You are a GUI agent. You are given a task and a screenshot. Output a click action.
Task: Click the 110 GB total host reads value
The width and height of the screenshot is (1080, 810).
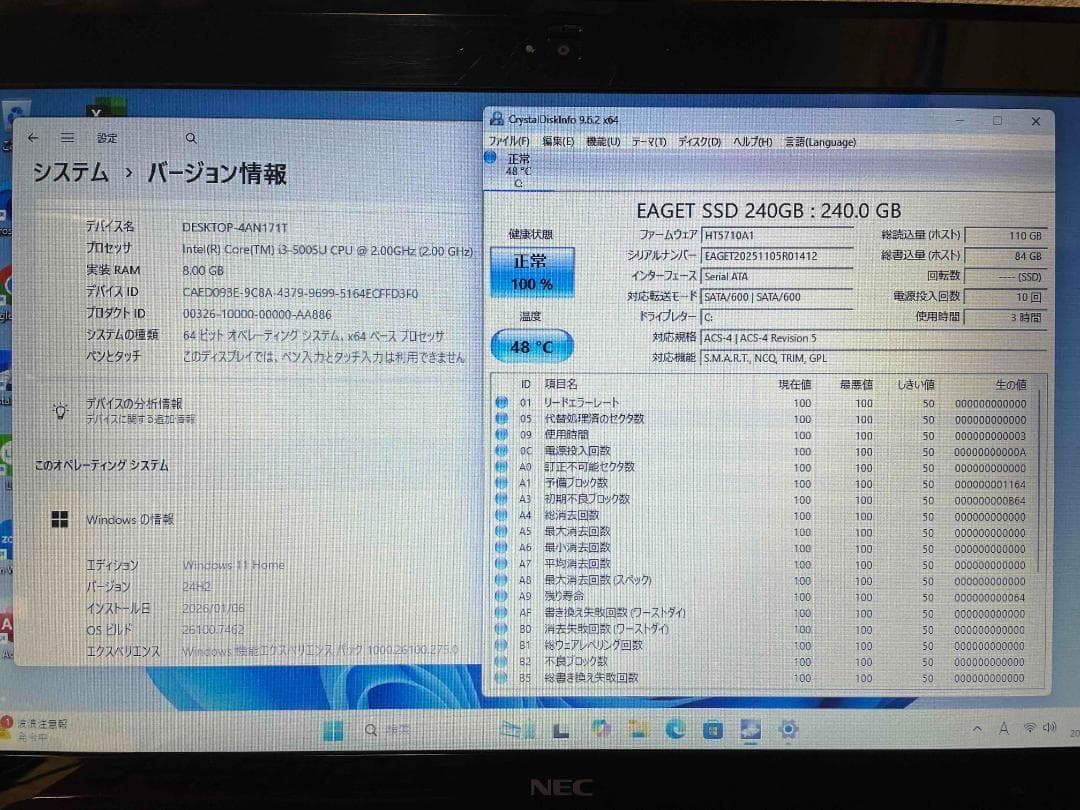[x=1006, y=236]
